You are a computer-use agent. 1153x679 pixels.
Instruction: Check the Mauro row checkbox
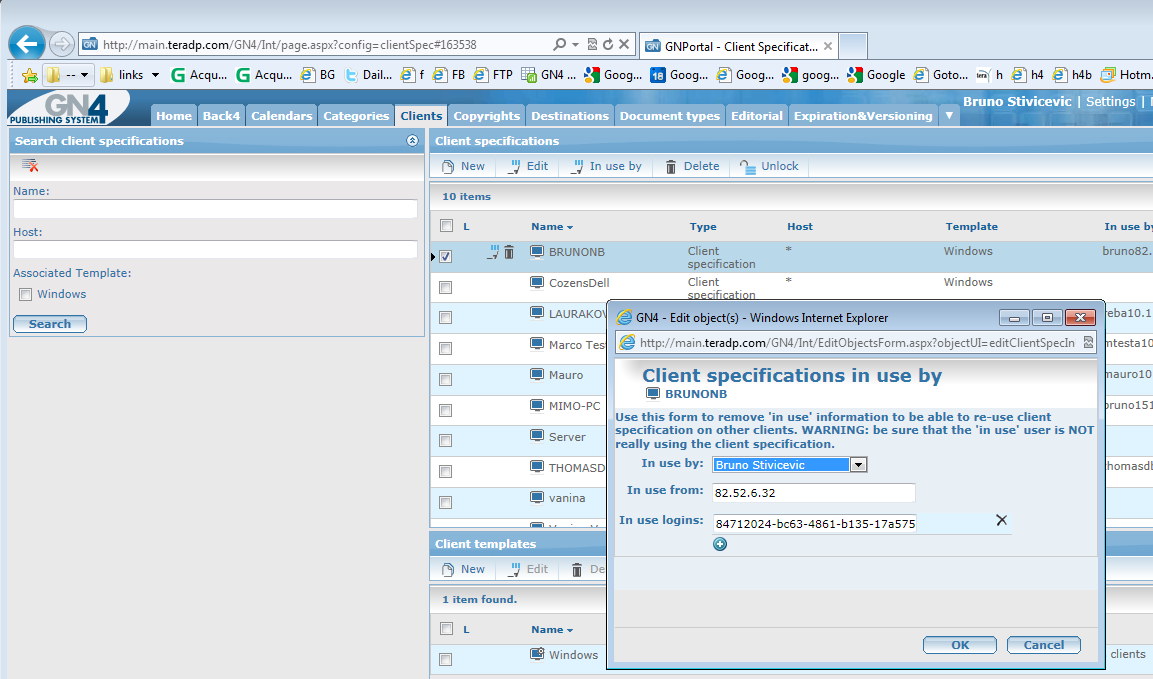[x=446, y=380]
